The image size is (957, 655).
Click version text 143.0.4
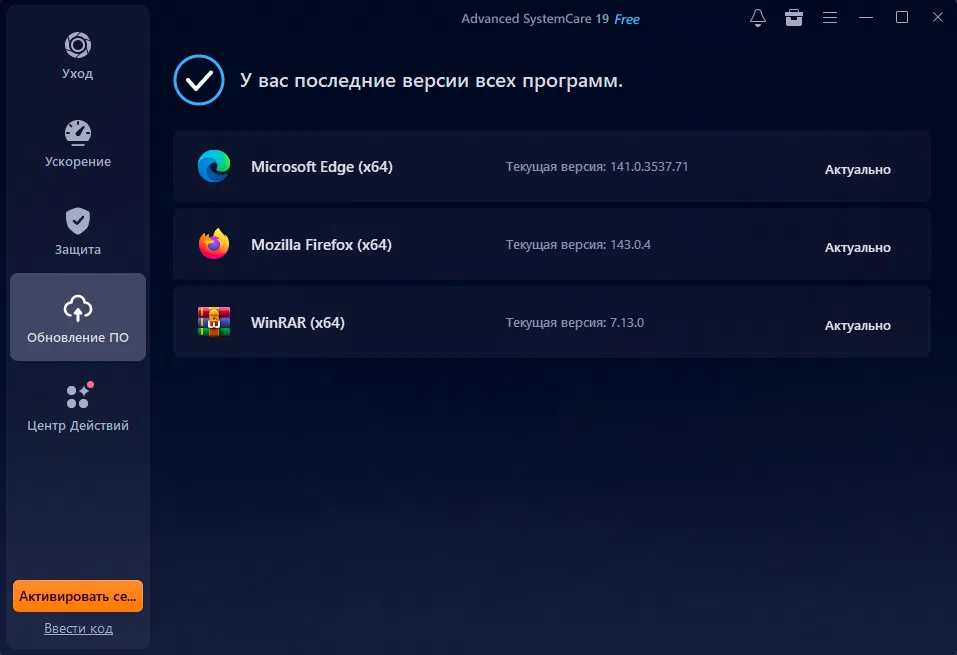pos(630,245)
